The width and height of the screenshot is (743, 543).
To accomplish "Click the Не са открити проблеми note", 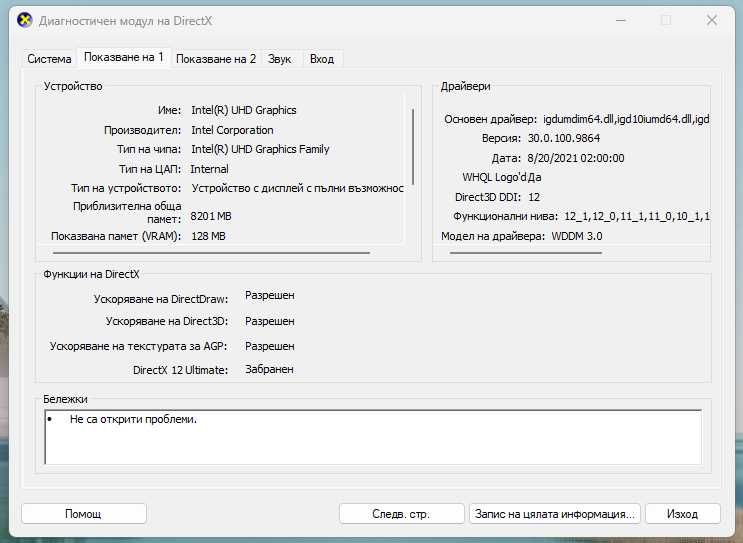I will [x=133, y=419].
